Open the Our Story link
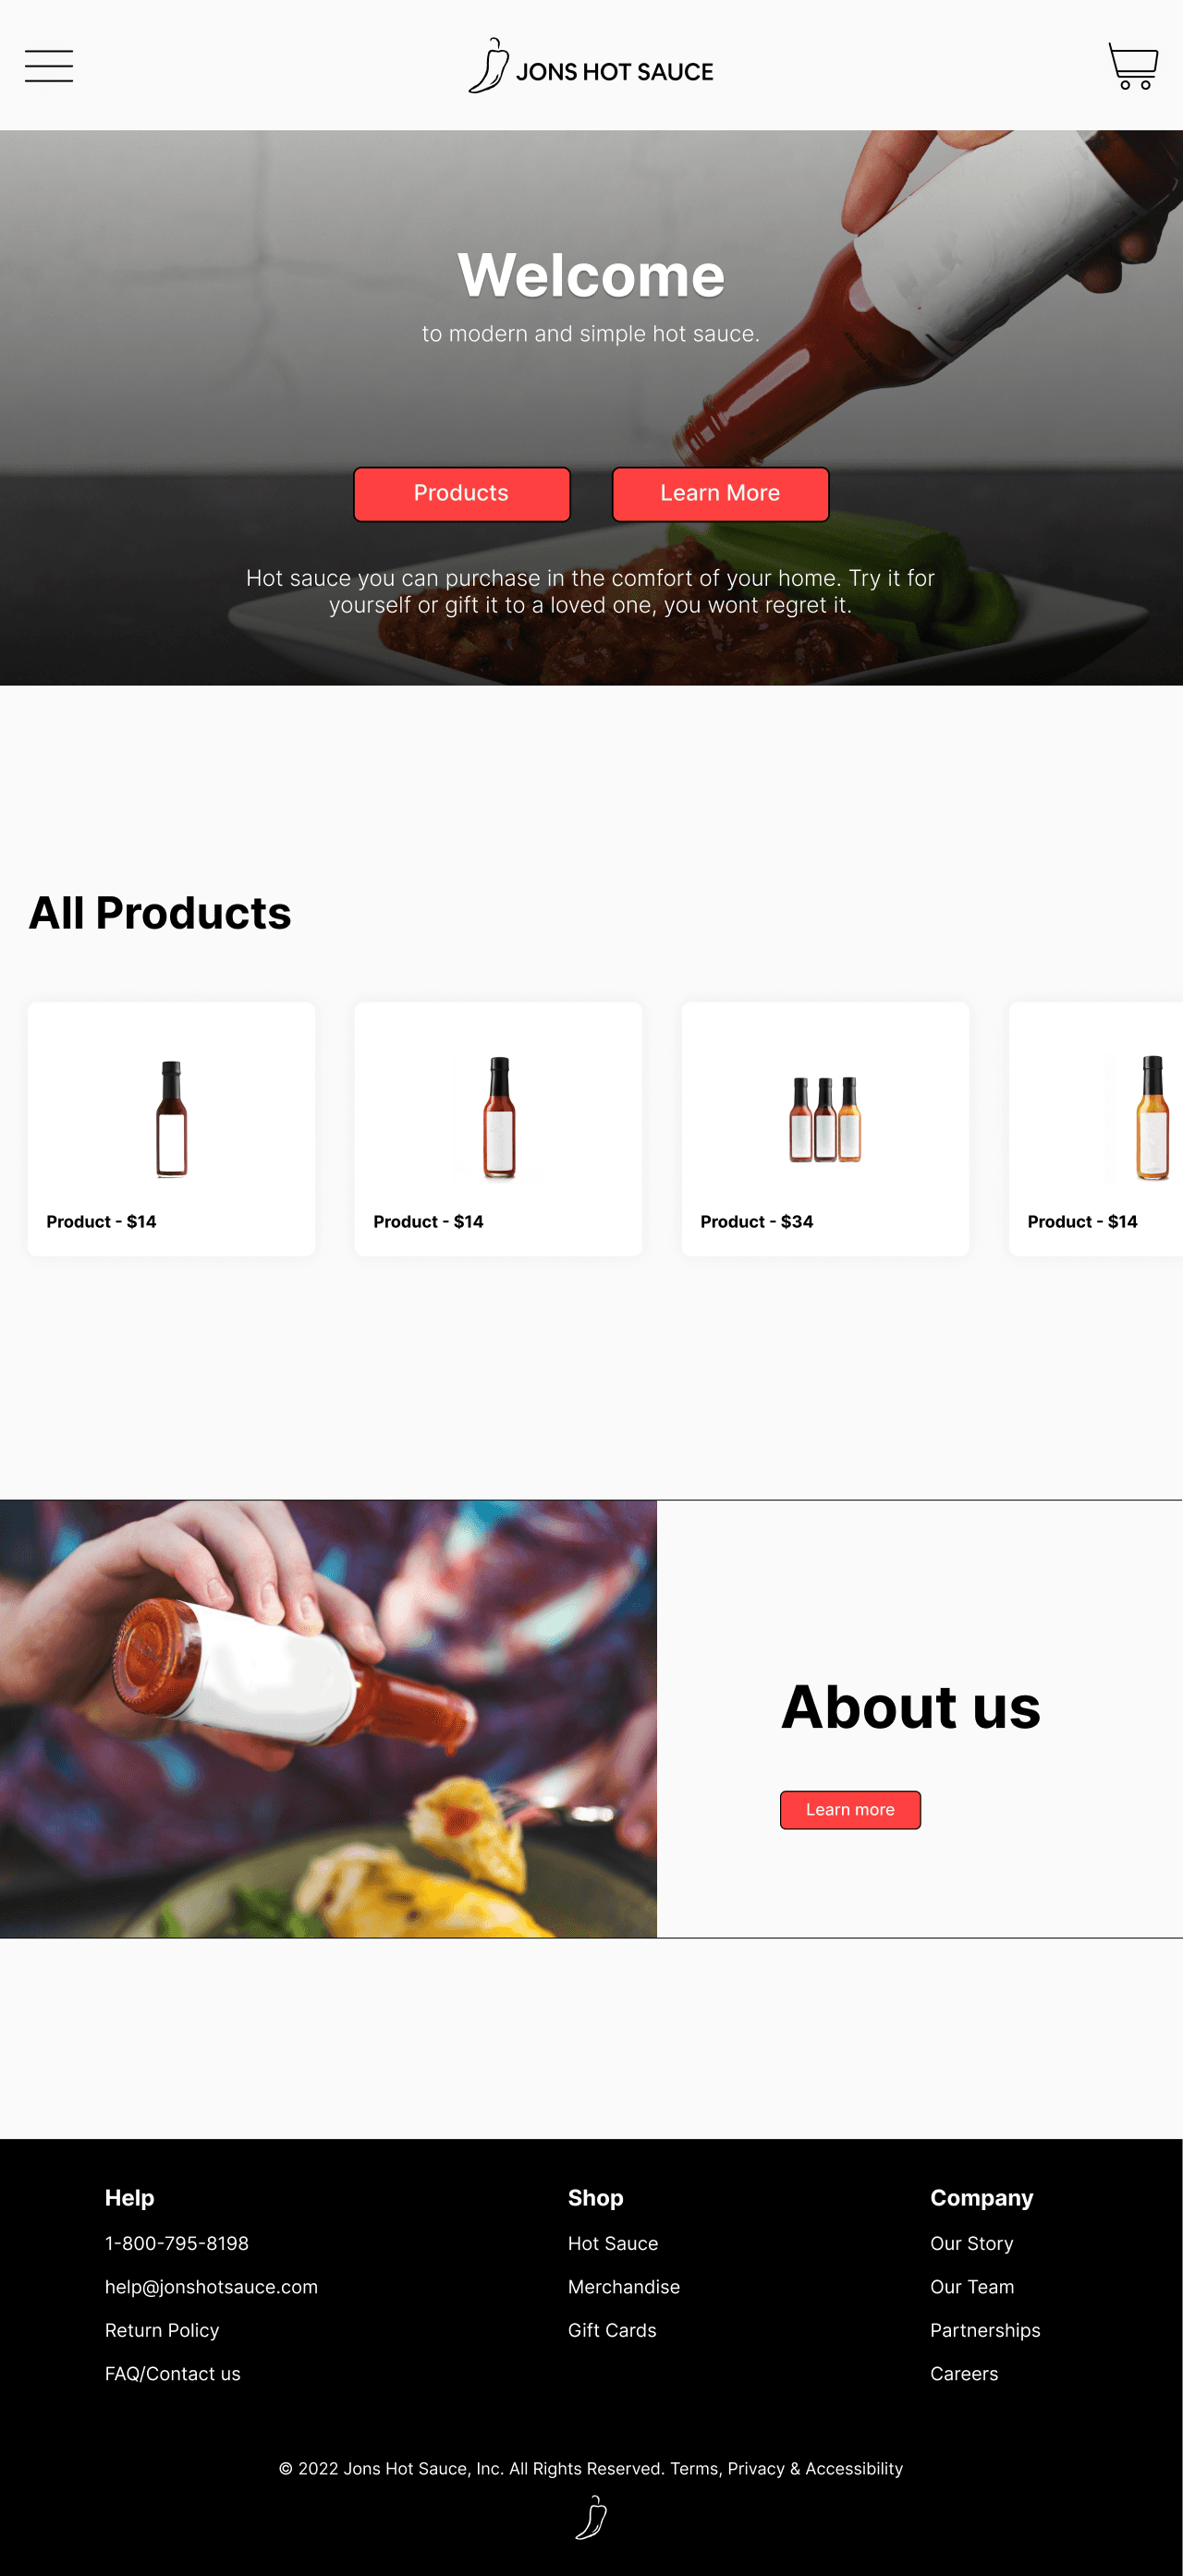 [972, 2243]
